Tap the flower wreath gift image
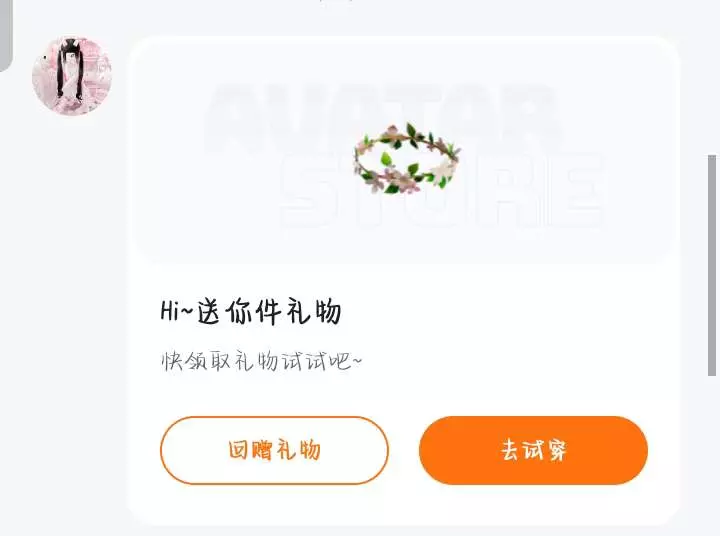 tap(406, 158)
